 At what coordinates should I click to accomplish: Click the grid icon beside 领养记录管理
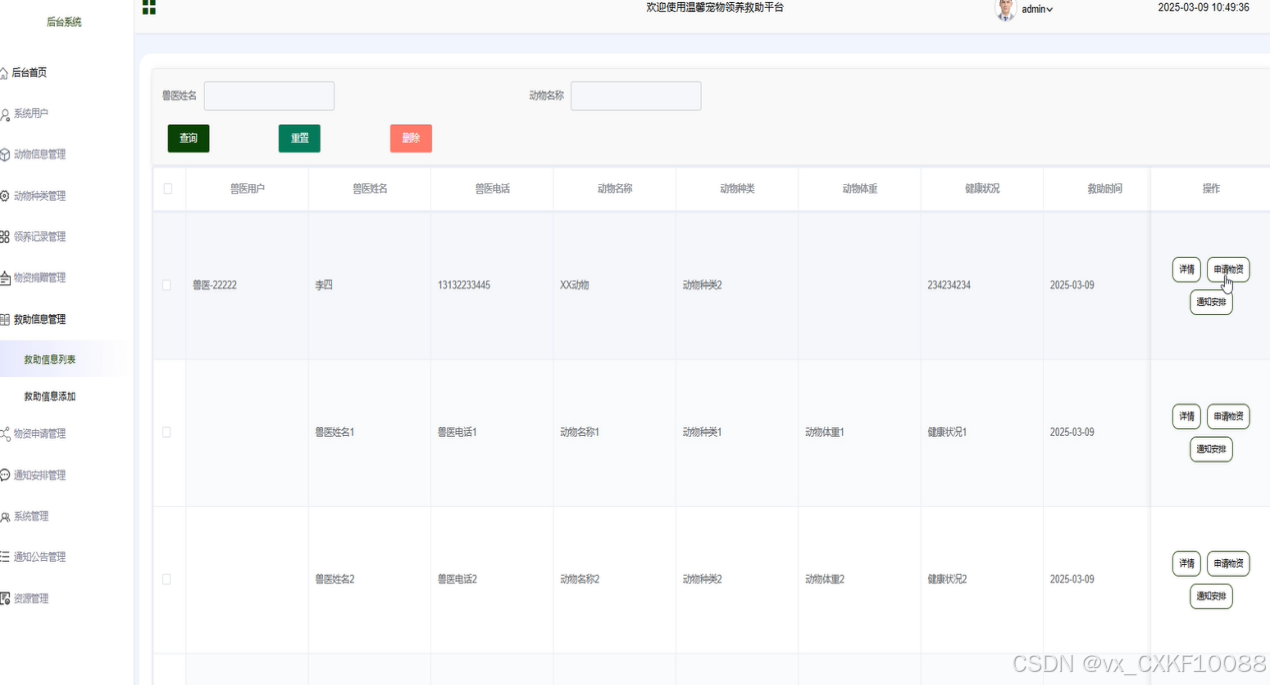[5, 237]
